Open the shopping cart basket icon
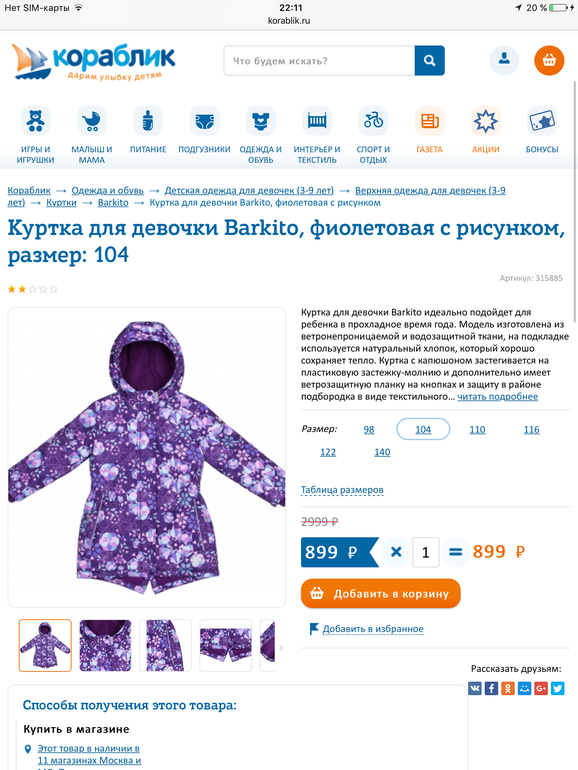Viewport: 578px width, 770px height. point(549,60)
